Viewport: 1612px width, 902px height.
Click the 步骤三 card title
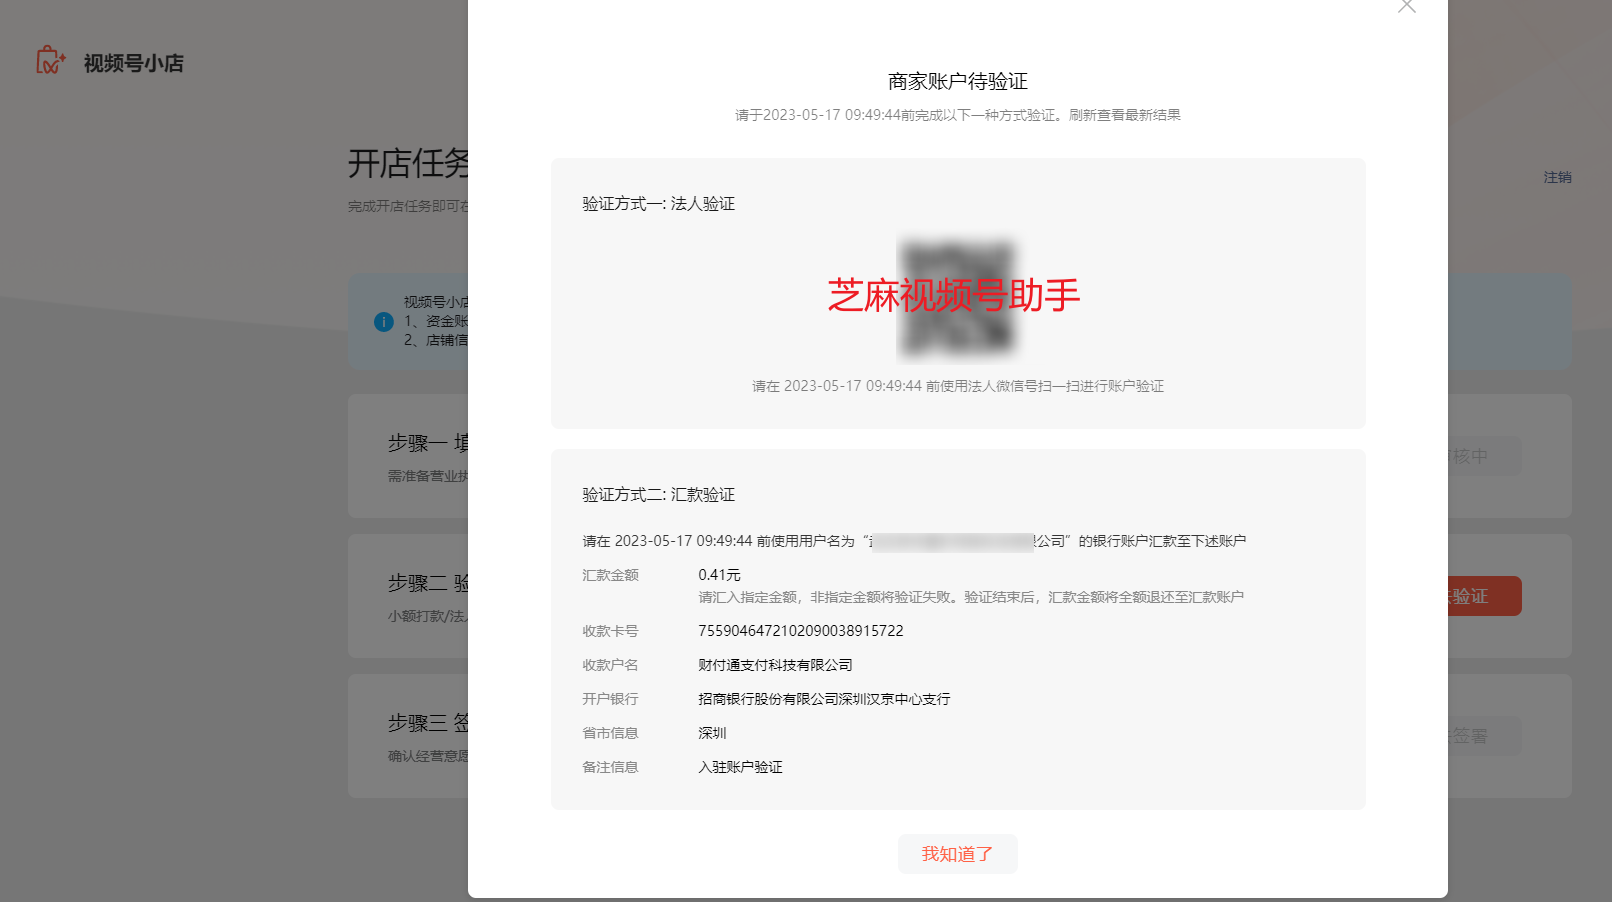pos(428,723)
